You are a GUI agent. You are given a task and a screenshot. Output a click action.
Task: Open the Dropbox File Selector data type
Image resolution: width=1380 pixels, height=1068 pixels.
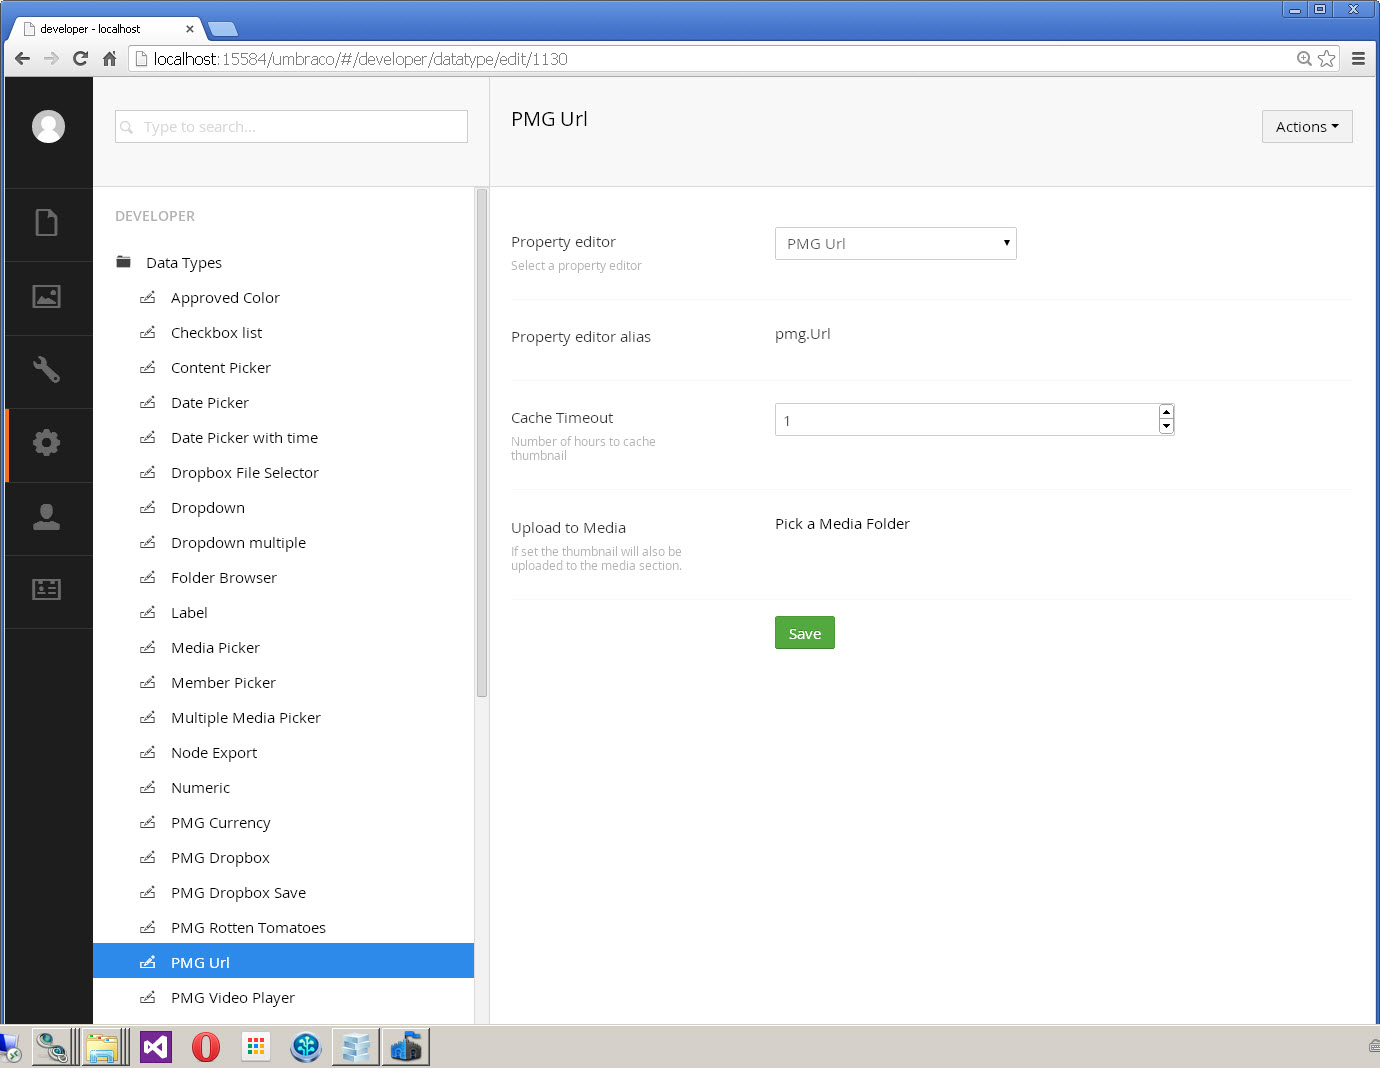pos(245,473)
